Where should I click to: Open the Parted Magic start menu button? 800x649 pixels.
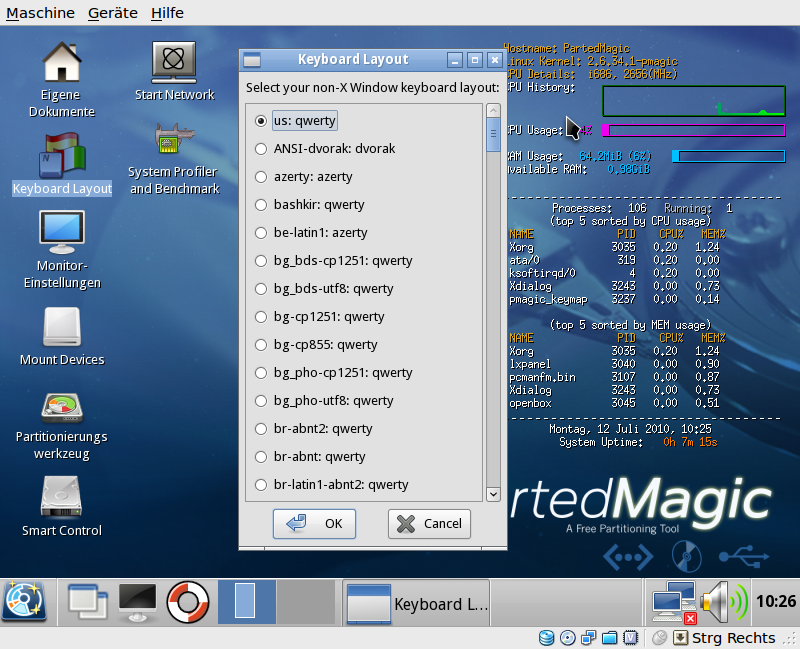coord(24,602)
